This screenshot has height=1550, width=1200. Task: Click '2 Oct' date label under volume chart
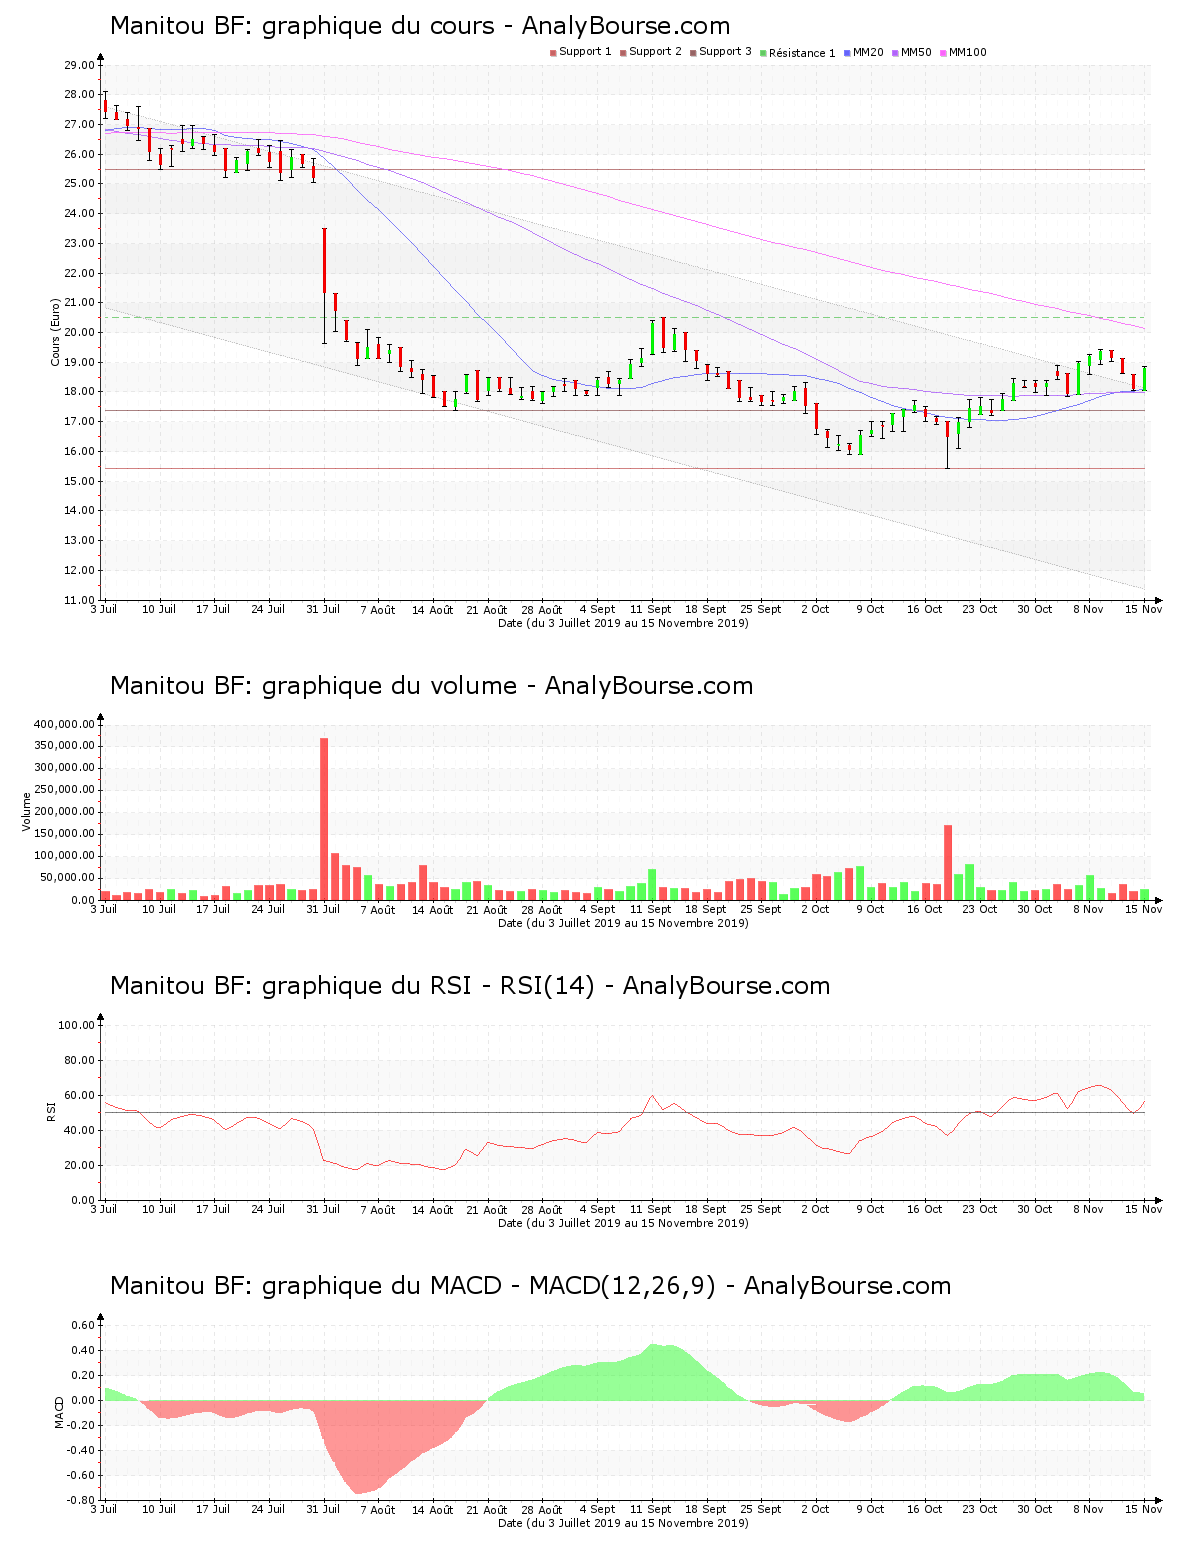coord(815,909)
